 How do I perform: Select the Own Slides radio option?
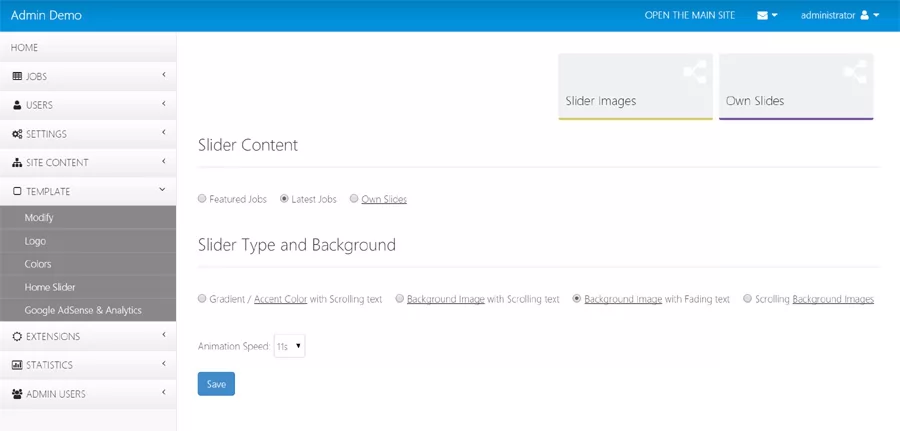354,199
